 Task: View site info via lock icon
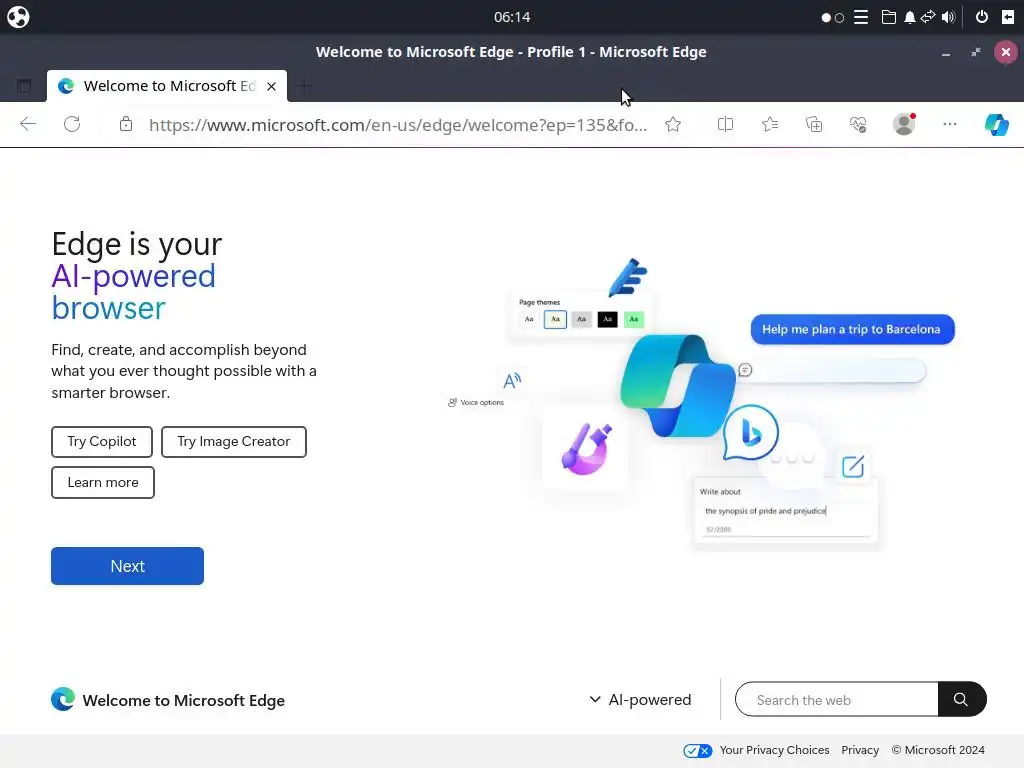click(126, 124)
